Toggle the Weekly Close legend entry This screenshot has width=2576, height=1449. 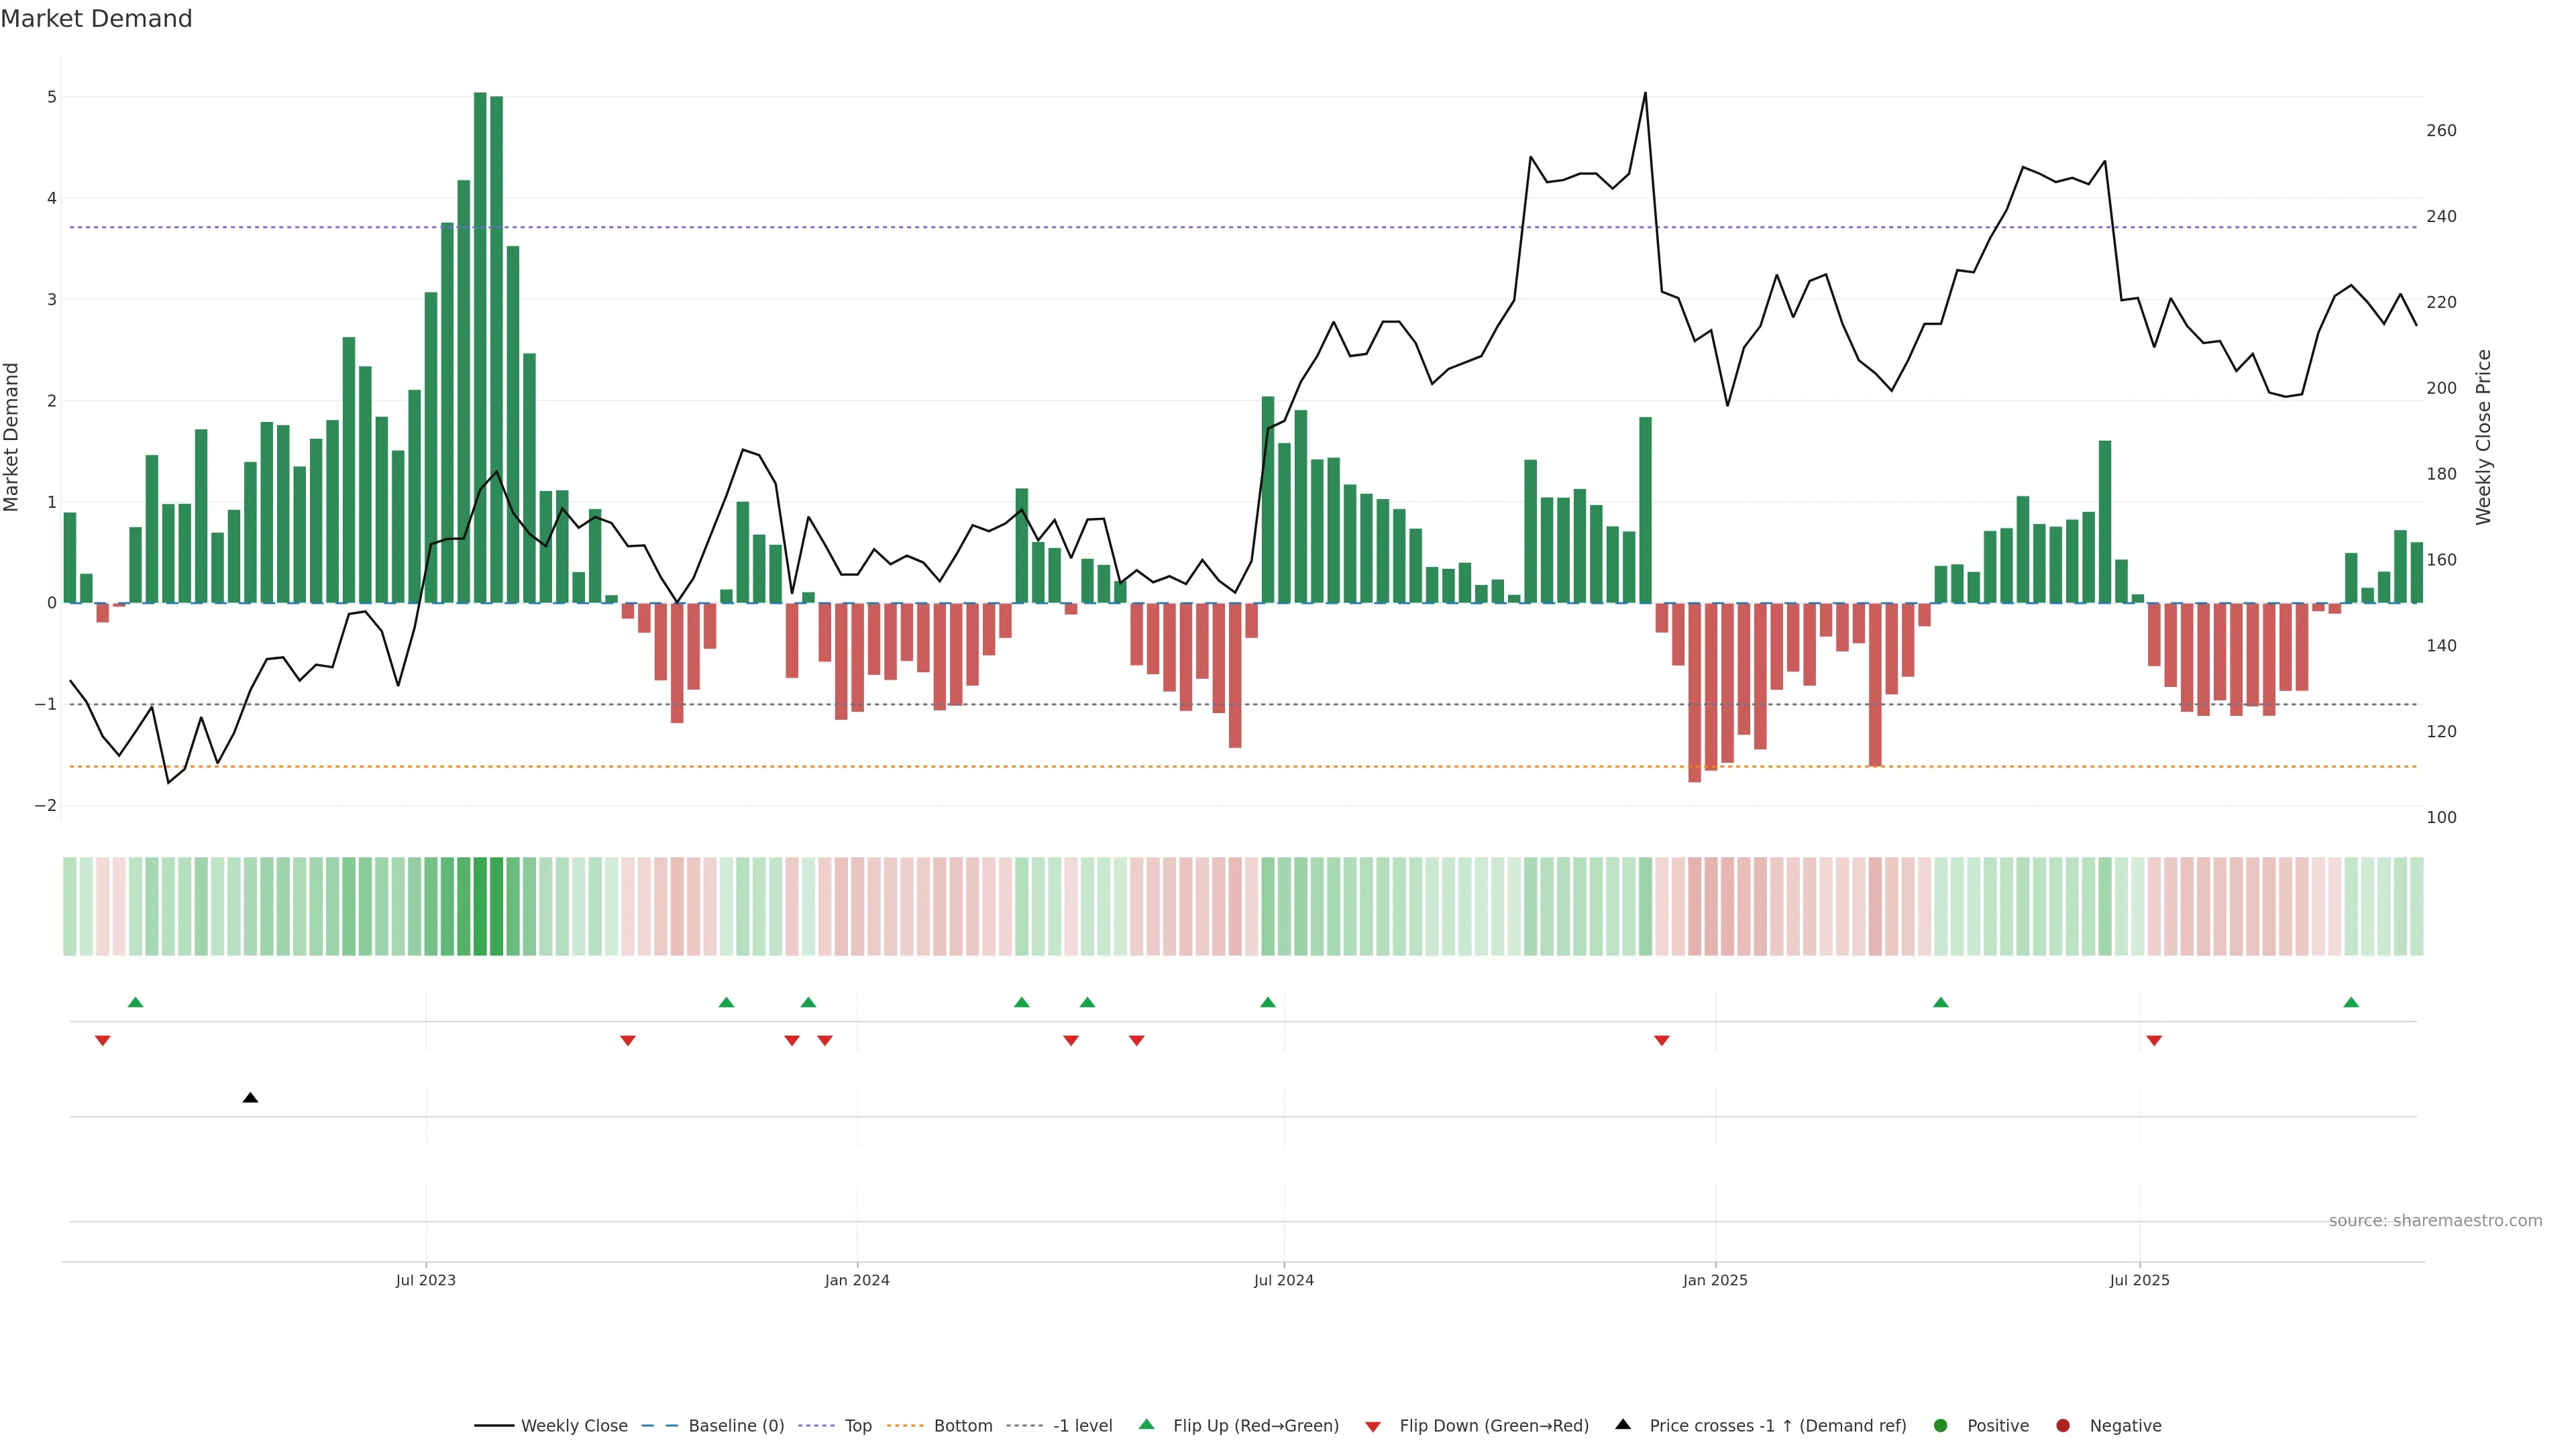pyautogui.click(x=574, y=1426)
